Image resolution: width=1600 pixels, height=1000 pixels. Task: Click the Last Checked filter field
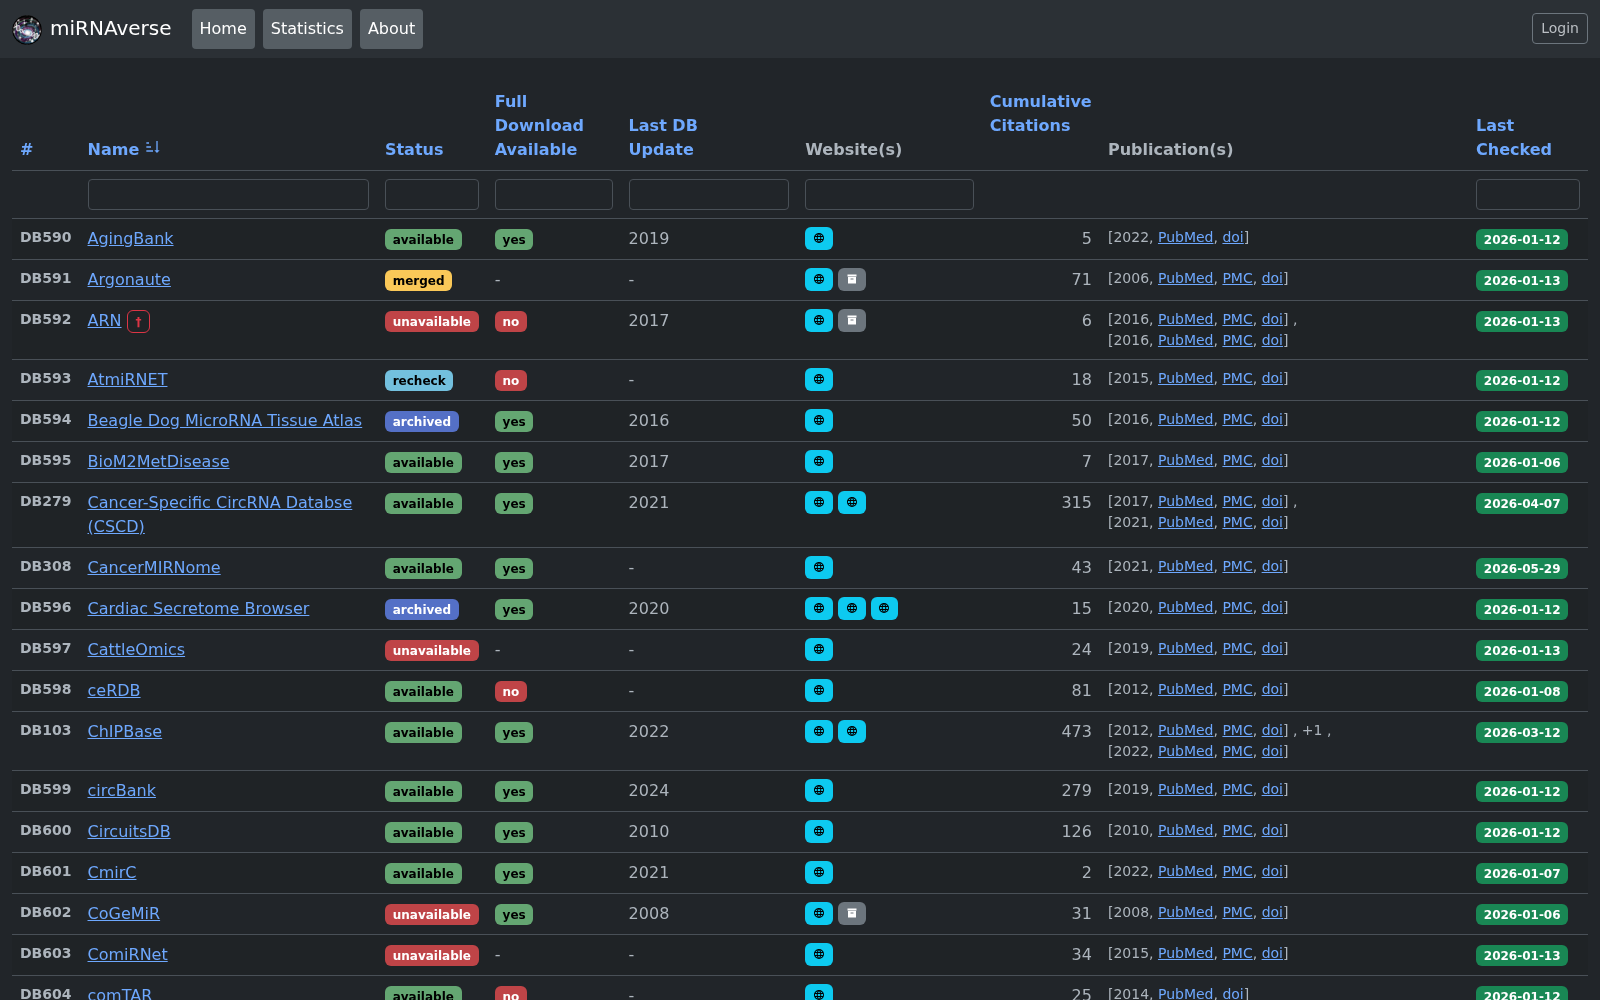coord(1527,194)
